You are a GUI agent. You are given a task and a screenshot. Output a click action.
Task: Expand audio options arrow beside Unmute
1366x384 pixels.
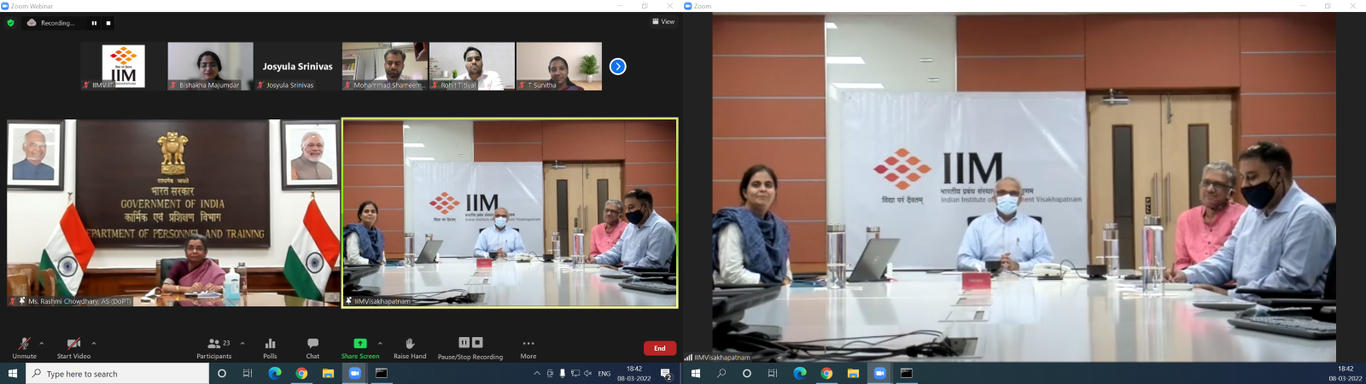pos(41,343)
